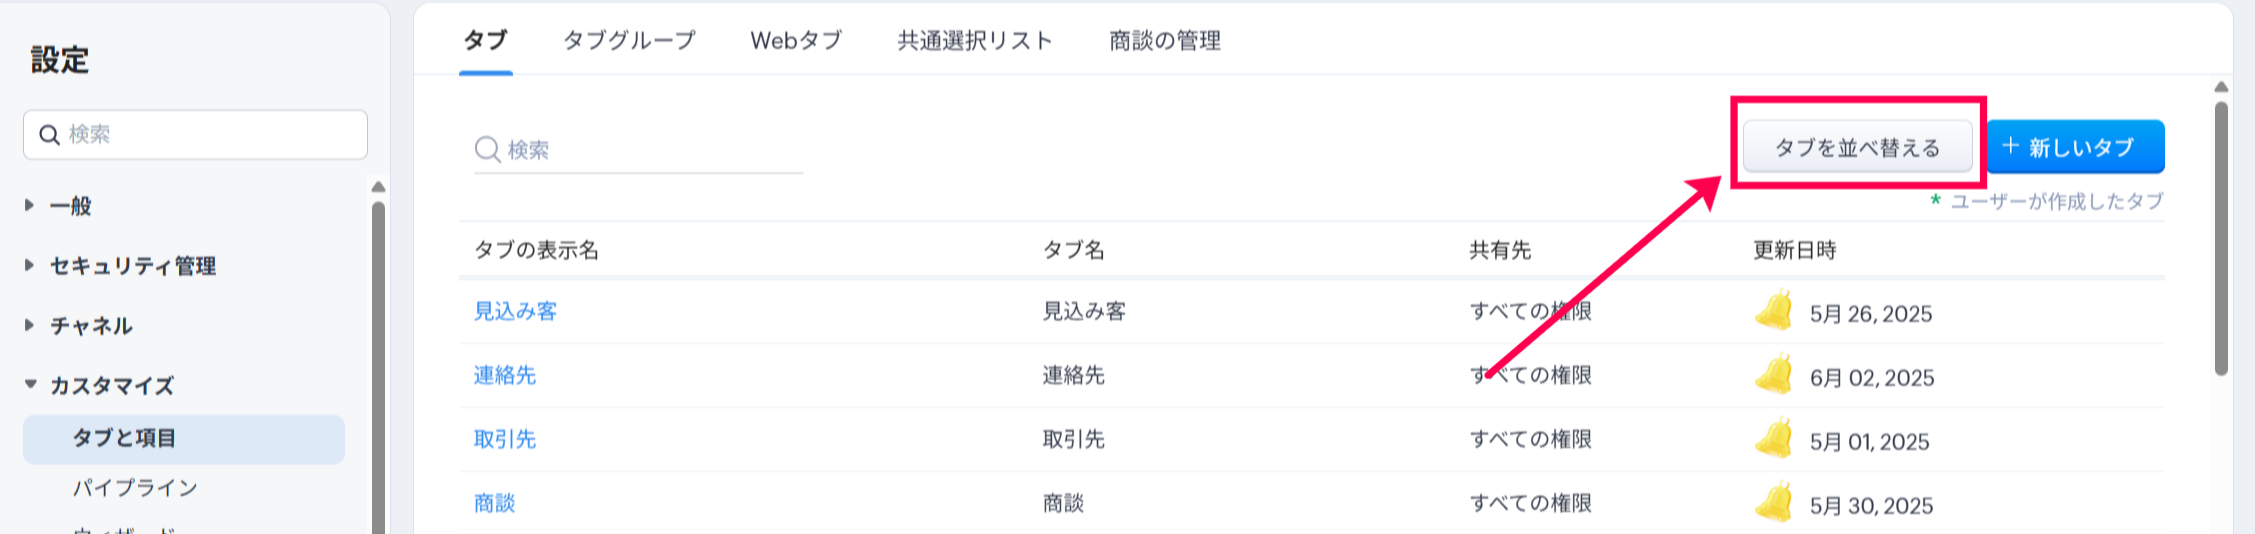Click the タブを並べ替える button

click(x=1857, y=148)
